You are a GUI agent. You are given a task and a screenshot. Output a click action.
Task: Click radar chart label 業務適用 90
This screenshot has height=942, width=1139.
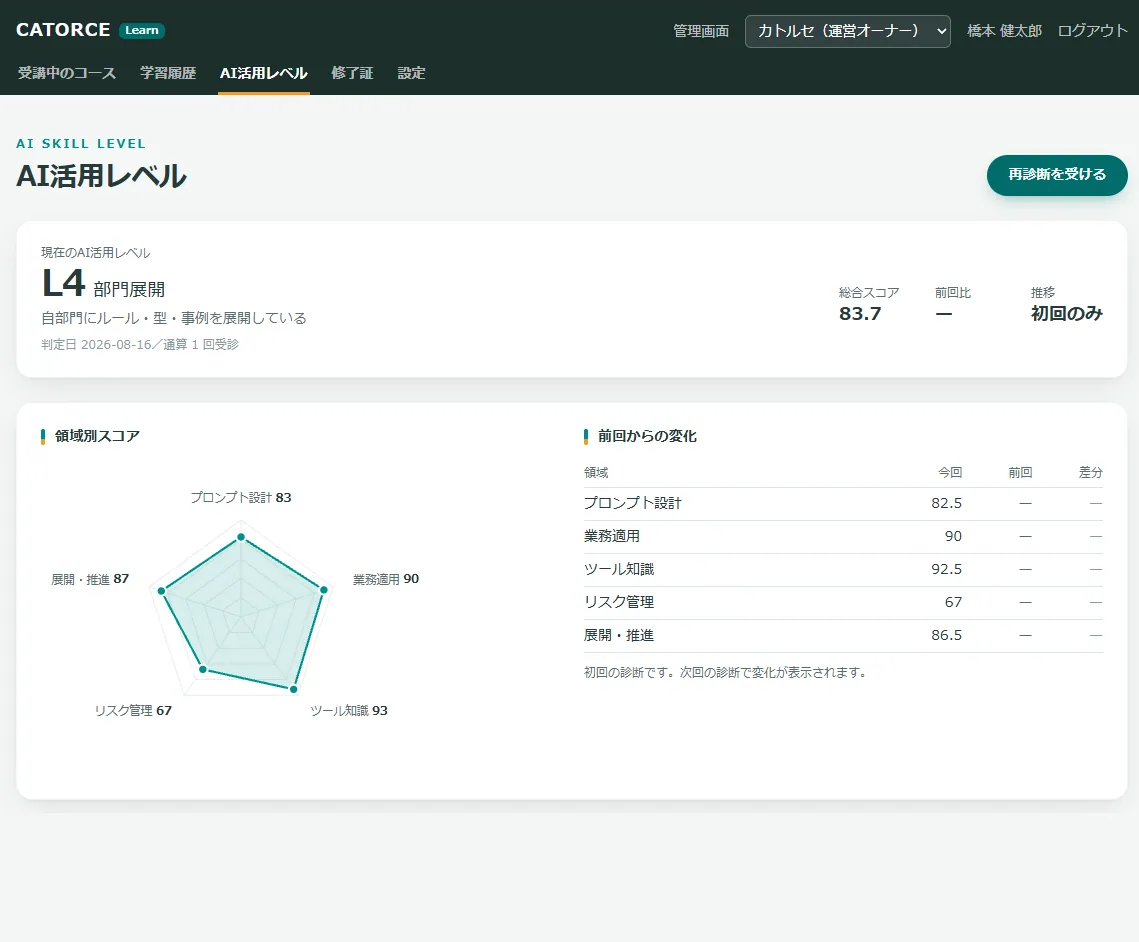(386, 579)
